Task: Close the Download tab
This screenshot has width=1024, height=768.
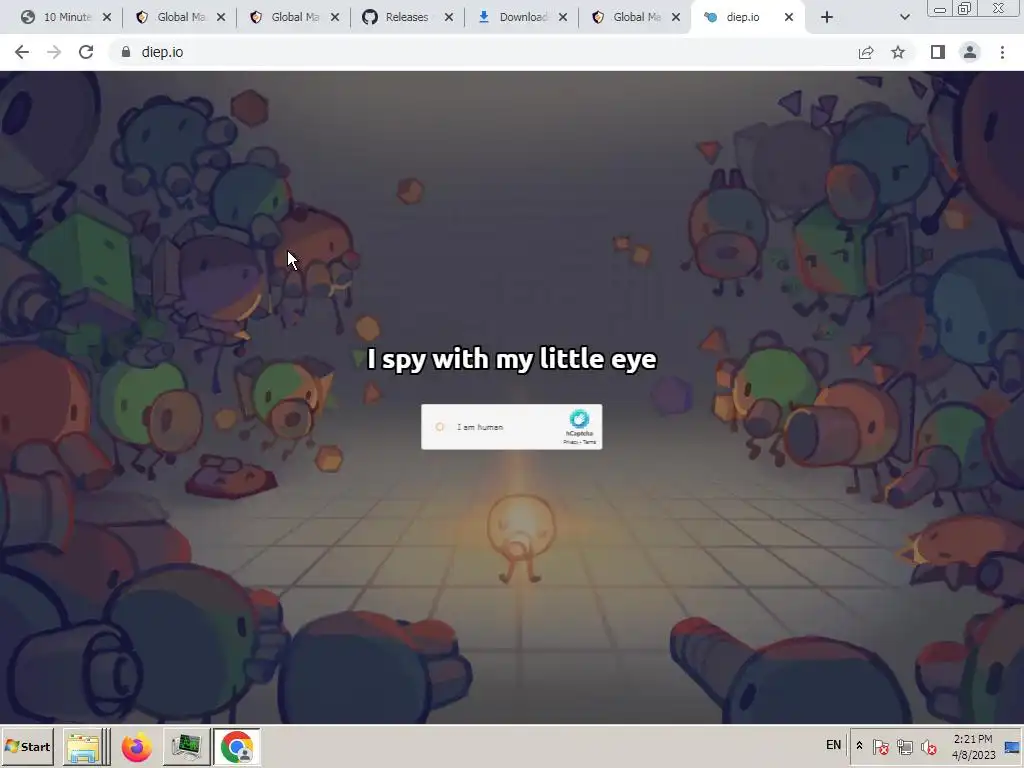Action: tap(563, 17)
